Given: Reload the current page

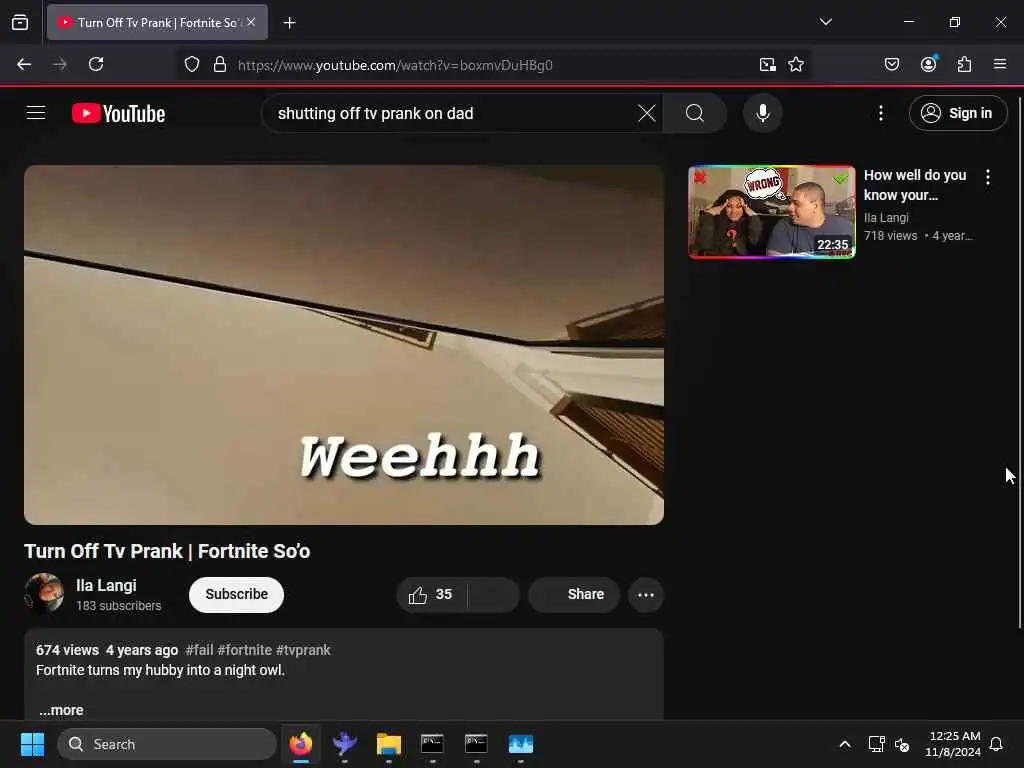Looking at the screenshot, I should [x=96, y=64].
